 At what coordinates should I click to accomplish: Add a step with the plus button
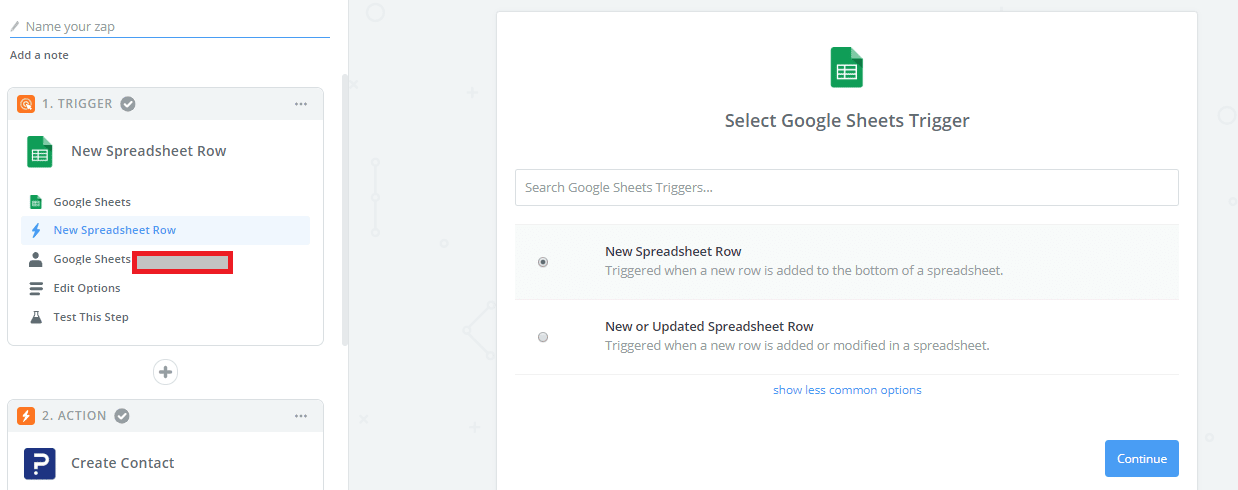[x=165, y=372]
